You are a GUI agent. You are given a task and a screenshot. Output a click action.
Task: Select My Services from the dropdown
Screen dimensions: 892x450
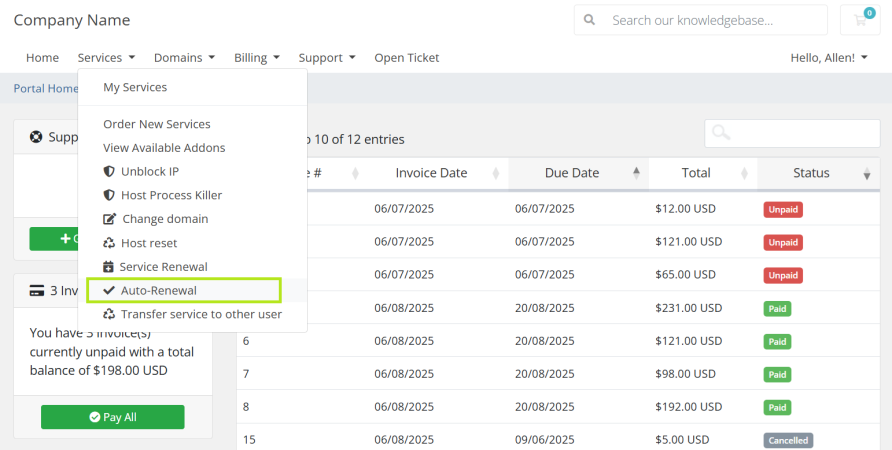click(x=135, y=87)
